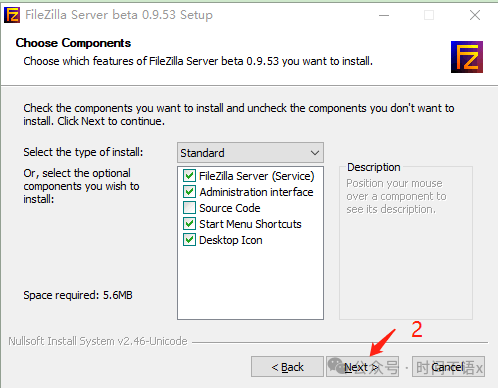Close the setup window
This screenshot has width=498, height=388.
coord(475,15)
